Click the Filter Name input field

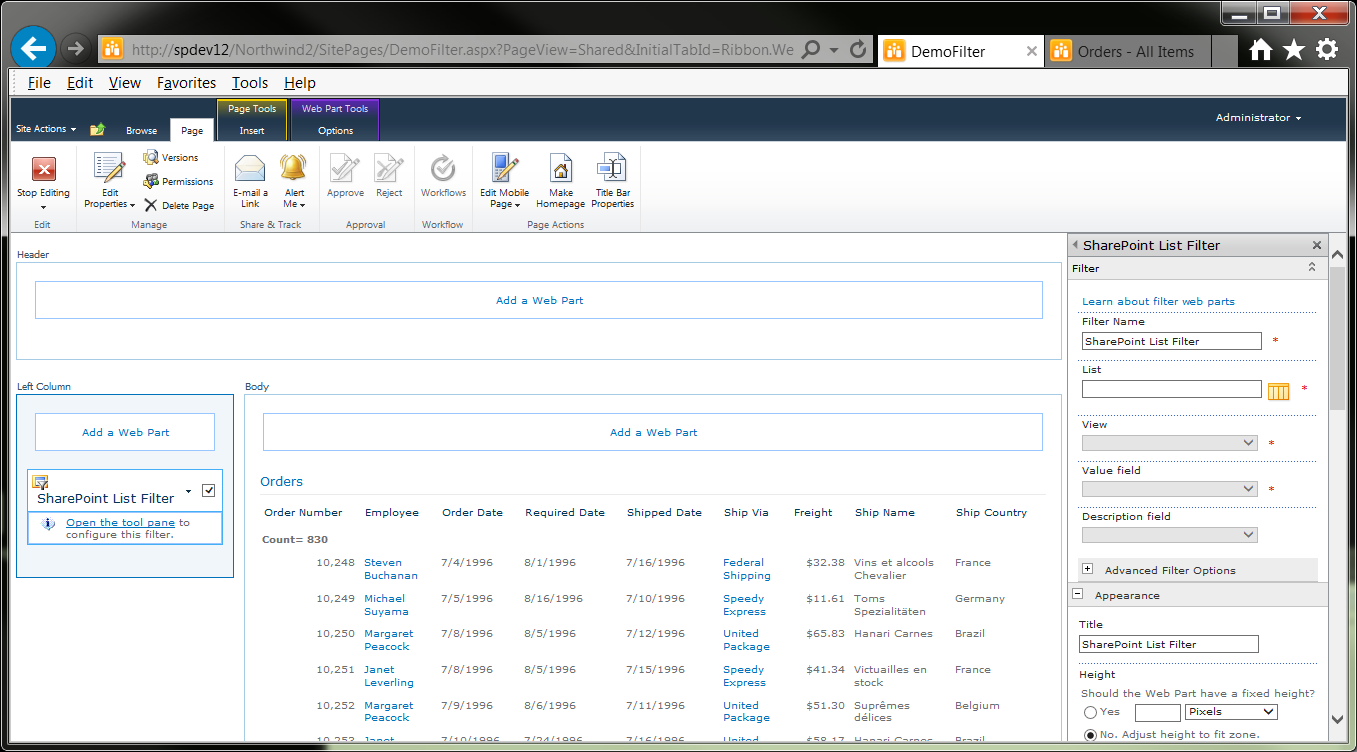(x=1172, y=341)
